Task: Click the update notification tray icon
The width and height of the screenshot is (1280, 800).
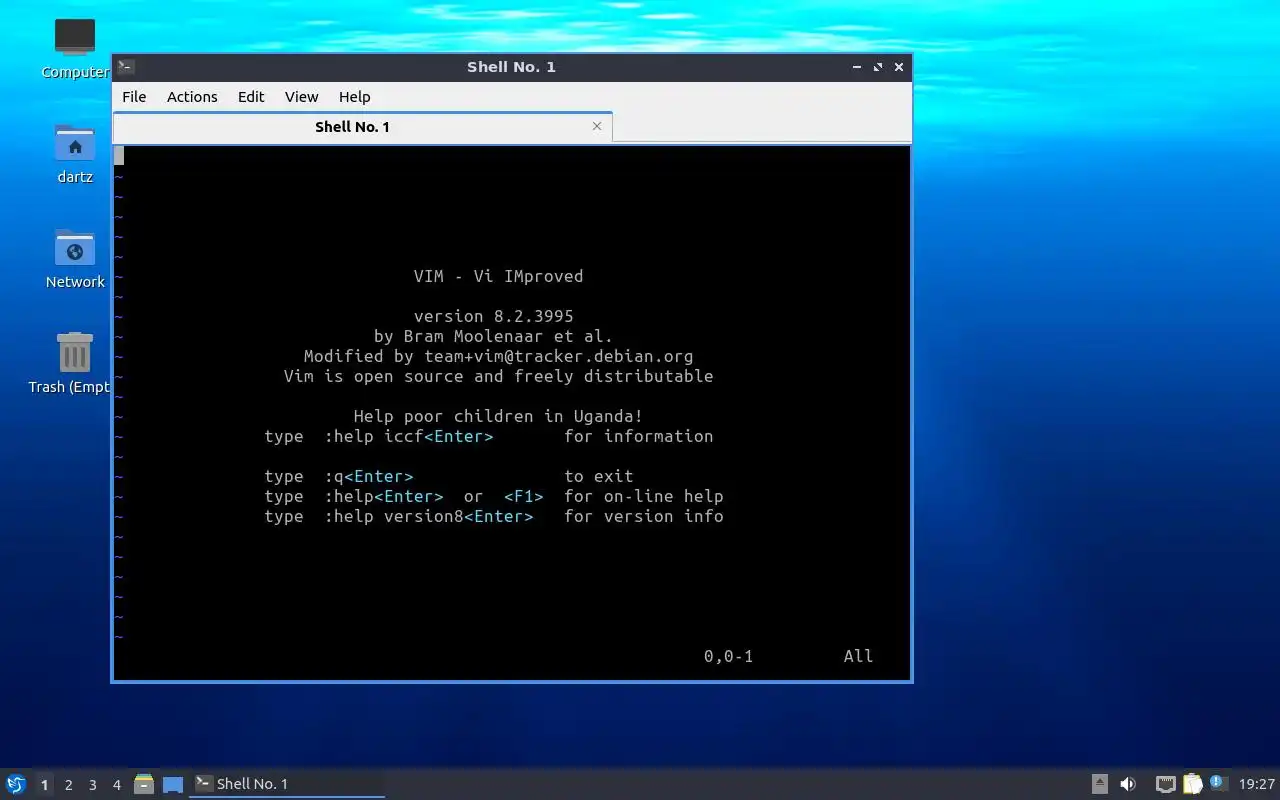Action: [x=1218, y=783]
